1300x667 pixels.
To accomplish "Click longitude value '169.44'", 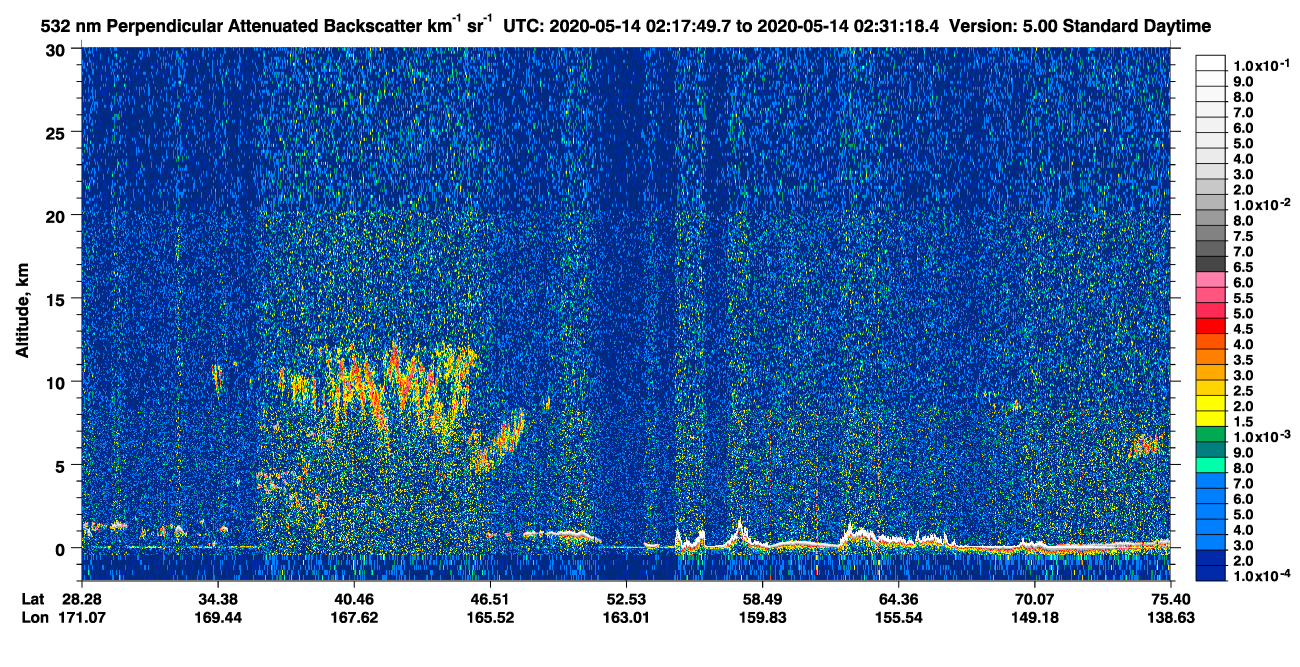I will [217, 617].
